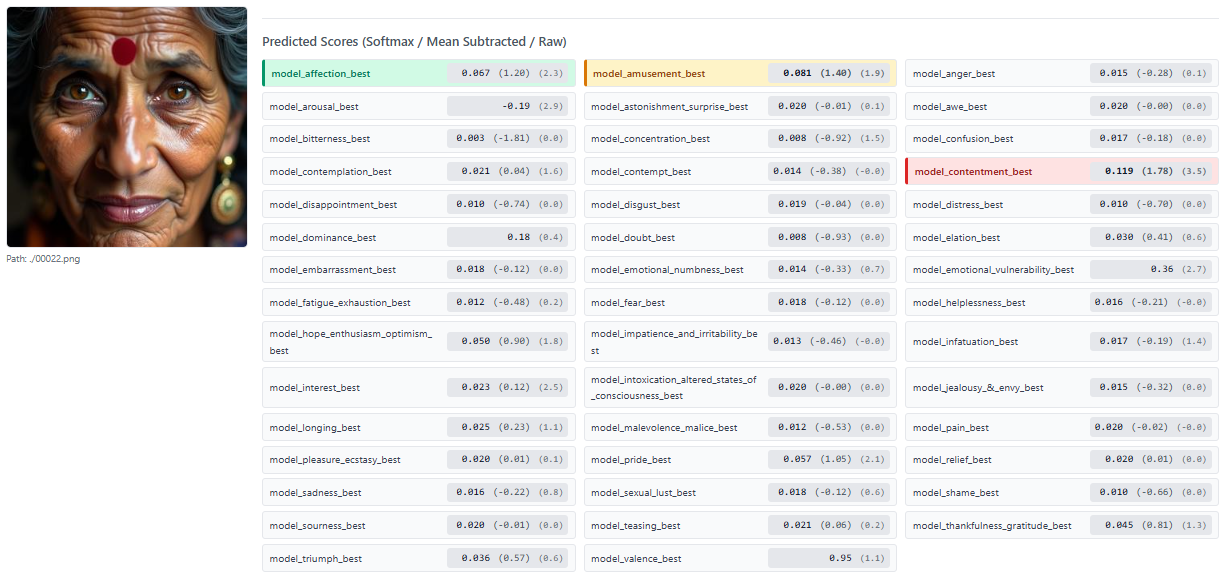Image resolution: width=1225 pixels, height=573 pixels.
Task: Click the model_emotional_vulnerability_best row
Action: (x=1062, y=269)
